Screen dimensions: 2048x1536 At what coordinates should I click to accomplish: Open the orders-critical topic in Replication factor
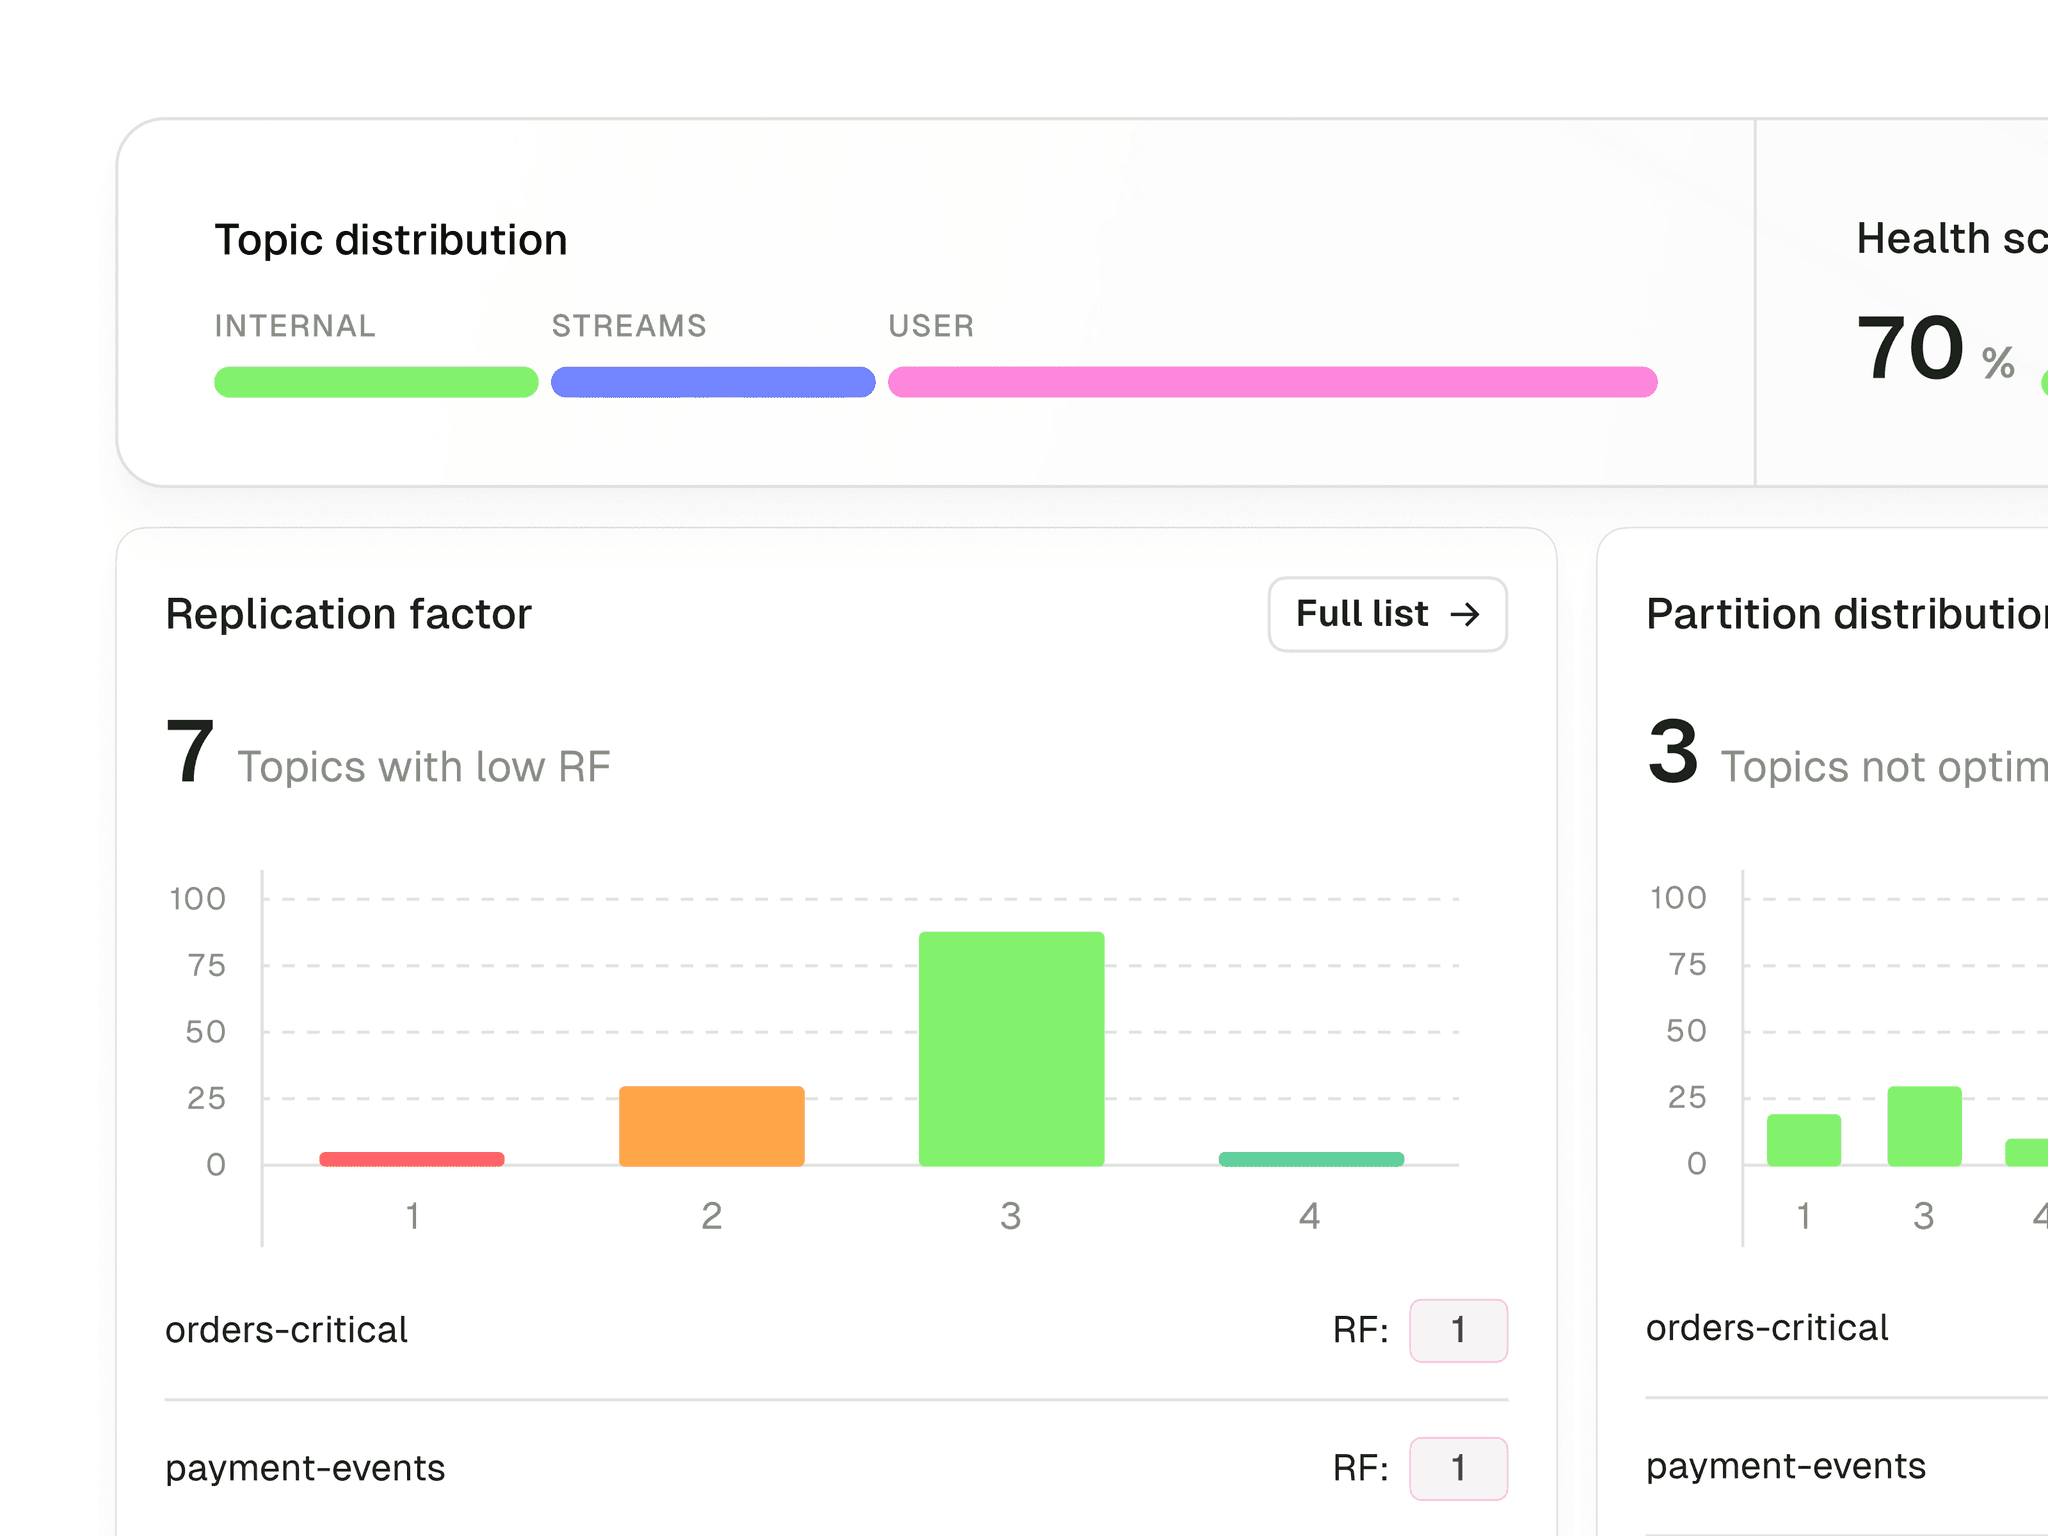tap(287, 1330)
